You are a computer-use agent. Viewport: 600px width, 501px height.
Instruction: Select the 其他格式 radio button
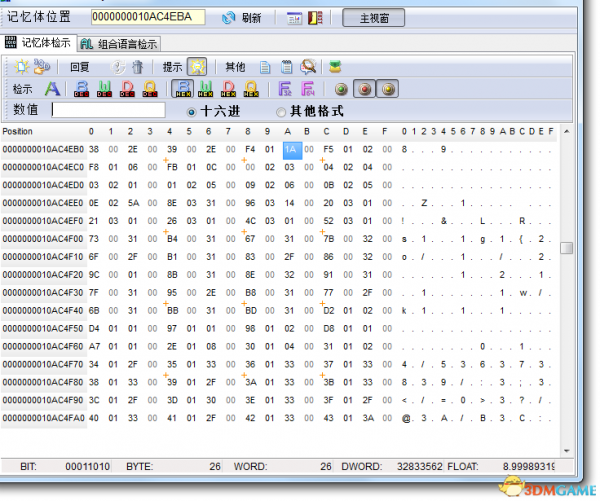(281, 111)
